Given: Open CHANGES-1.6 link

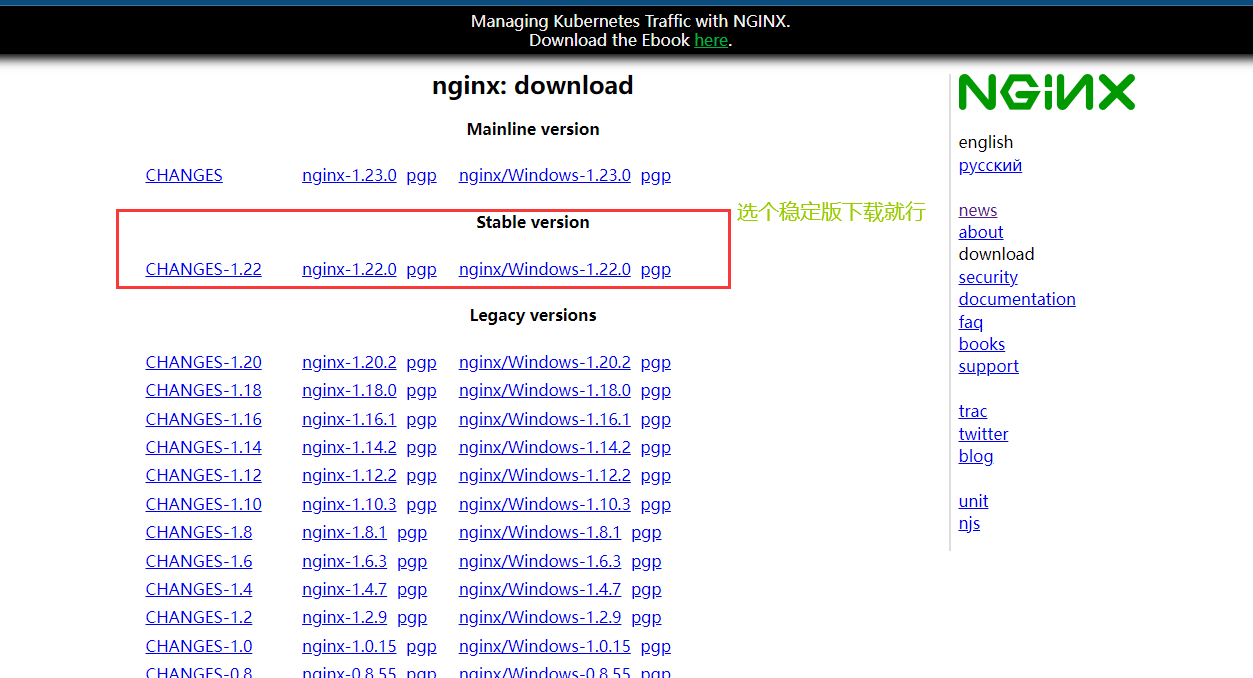Looking at the screenshot, I should point(199,561).
